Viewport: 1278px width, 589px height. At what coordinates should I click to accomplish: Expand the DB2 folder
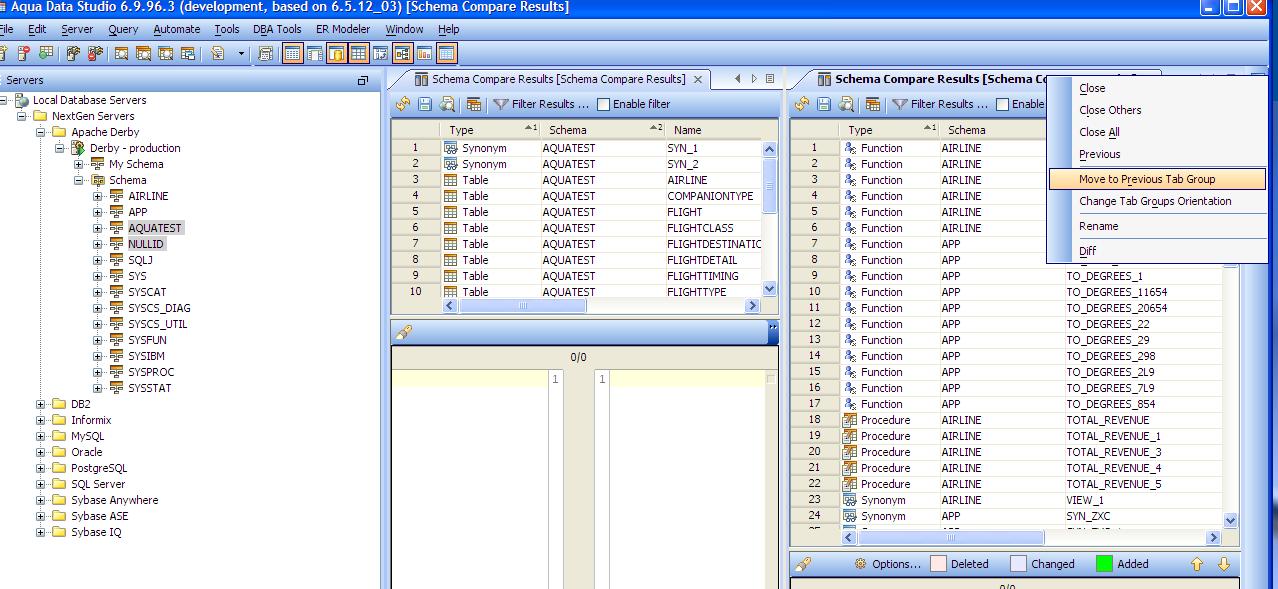41,404
